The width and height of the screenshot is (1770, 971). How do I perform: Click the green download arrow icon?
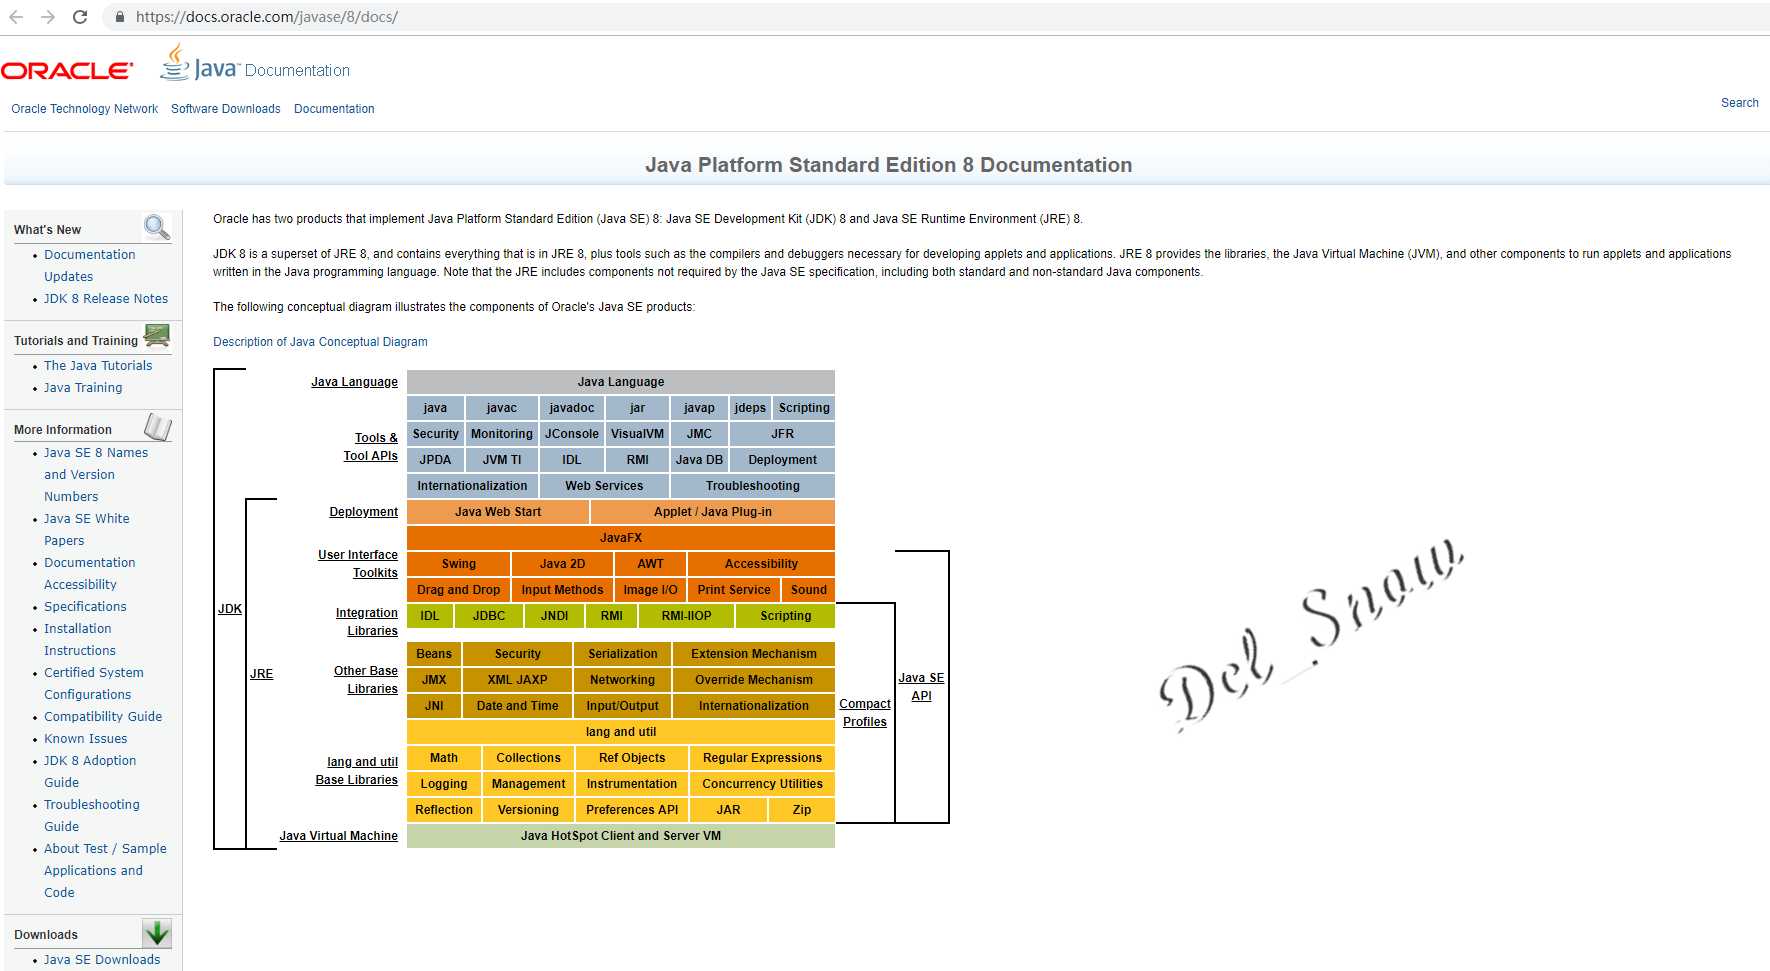tap(157, 933)
